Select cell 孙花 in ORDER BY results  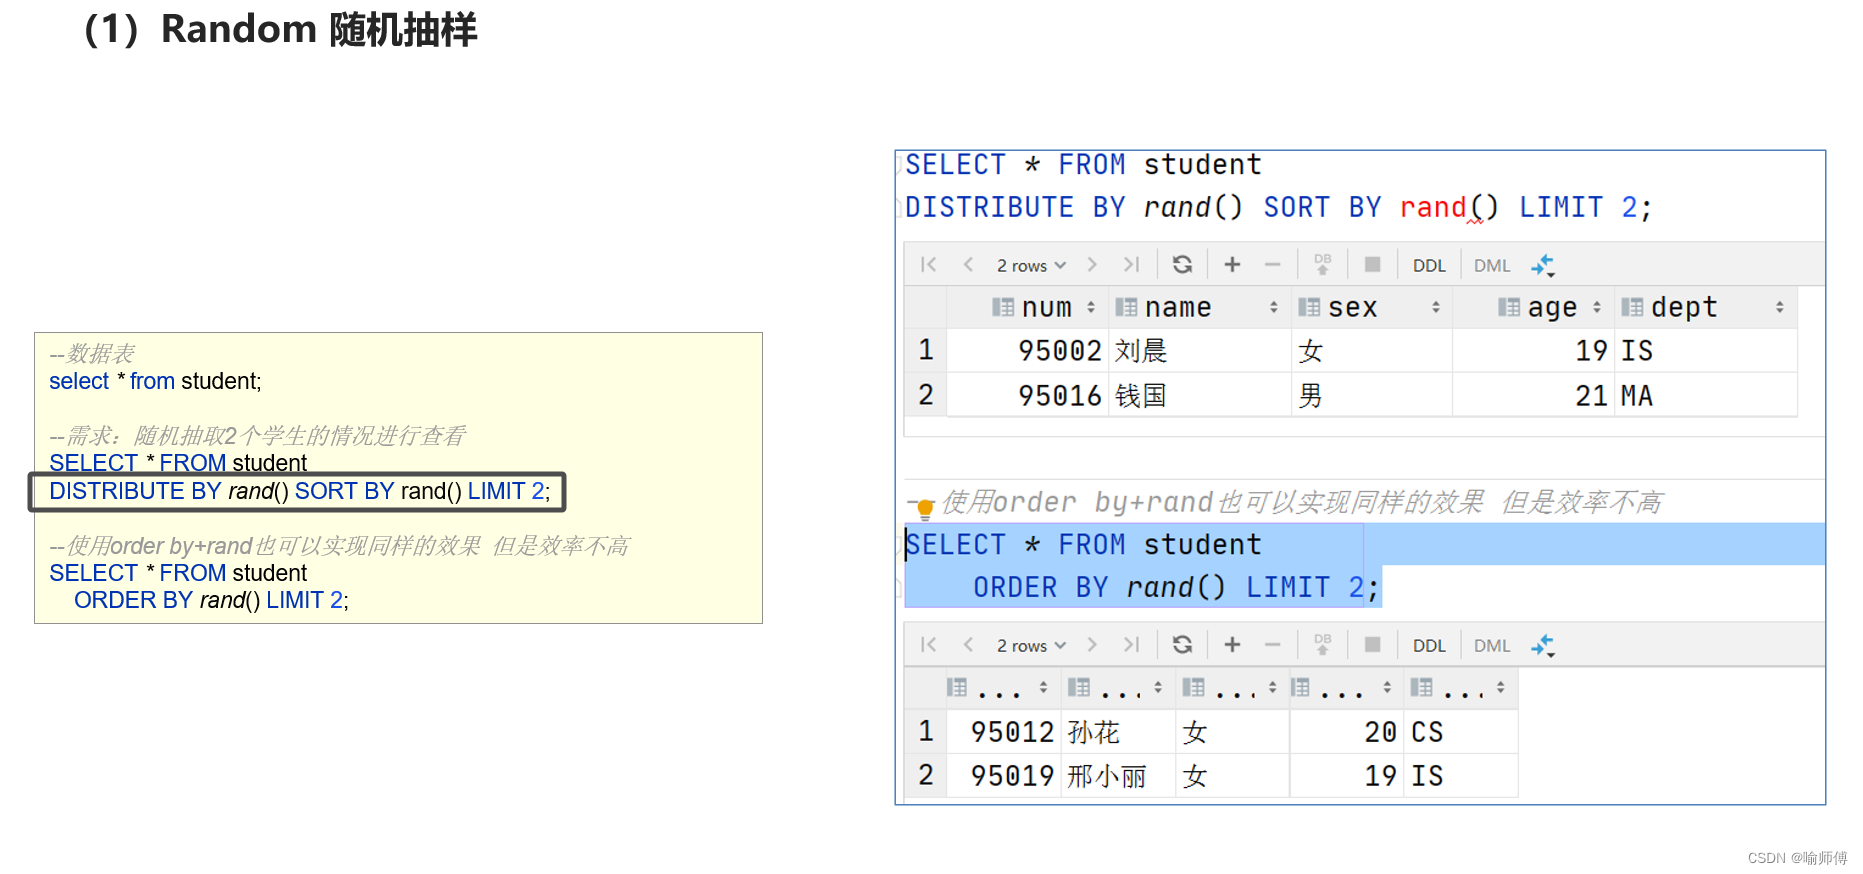point(1117,732)
